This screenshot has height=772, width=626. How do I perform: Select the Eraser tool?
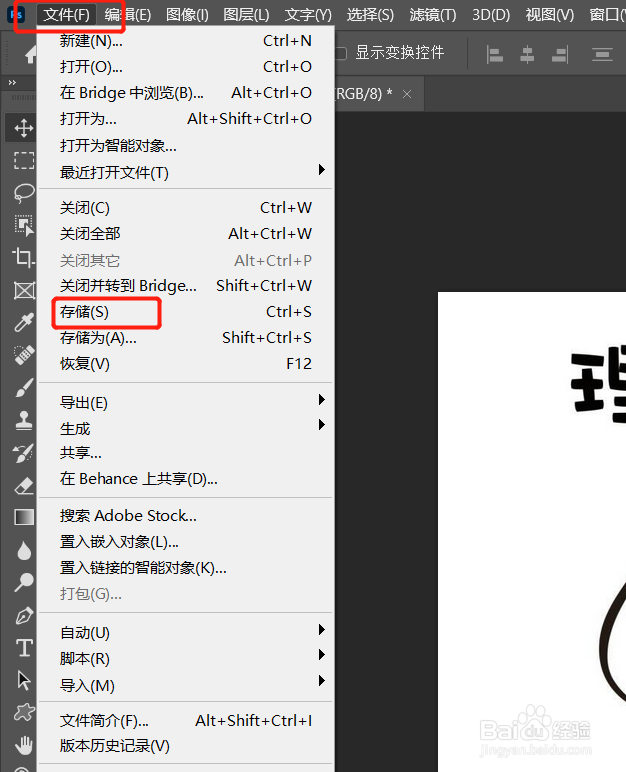coord(24,485)
